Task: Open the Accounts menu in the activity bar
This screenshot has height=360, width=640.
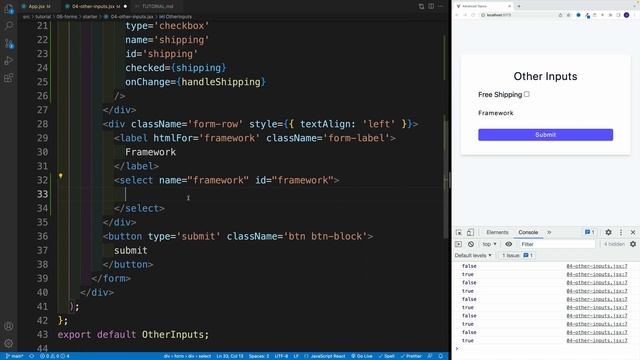Action: [9, 326]
